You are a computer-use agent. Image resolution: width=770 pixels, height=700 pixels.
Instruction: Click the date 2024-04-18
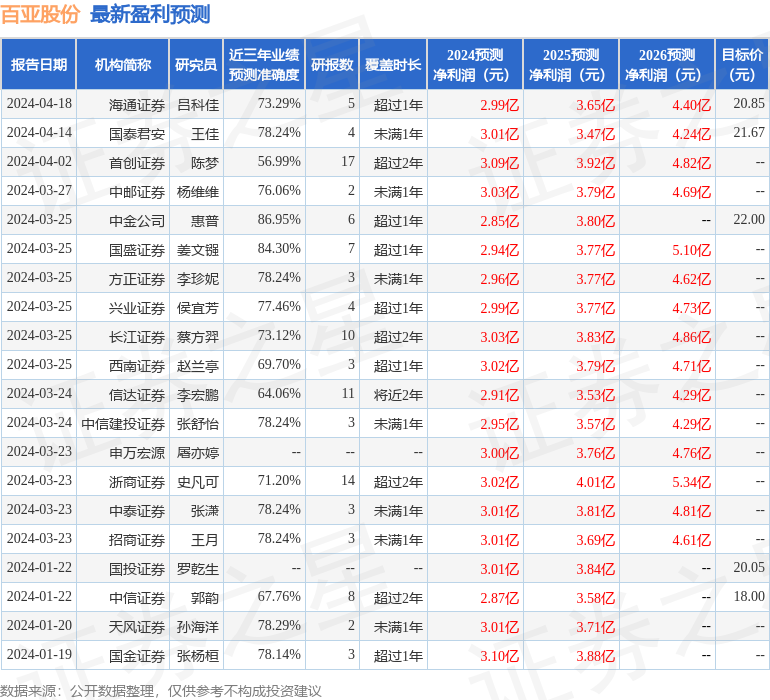pyautogui.click(x=39, y=103)
